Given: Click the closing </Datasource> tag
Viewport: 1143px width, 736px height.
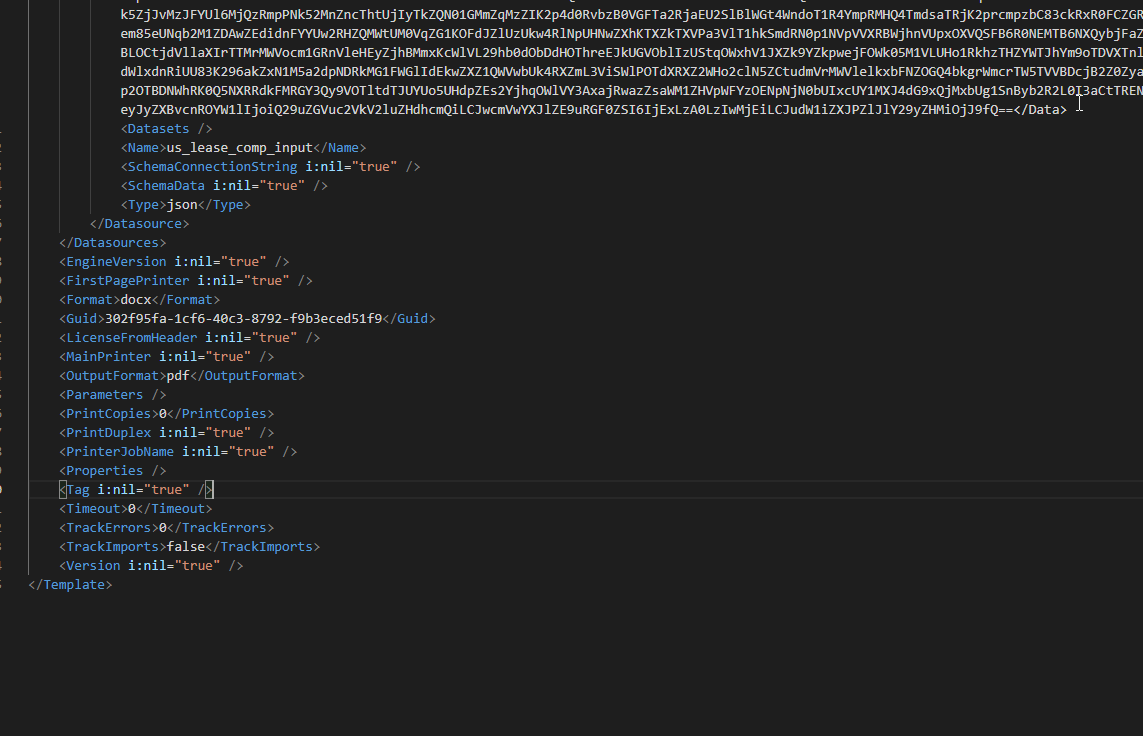Looking at the screenshot, I should 139,223.
